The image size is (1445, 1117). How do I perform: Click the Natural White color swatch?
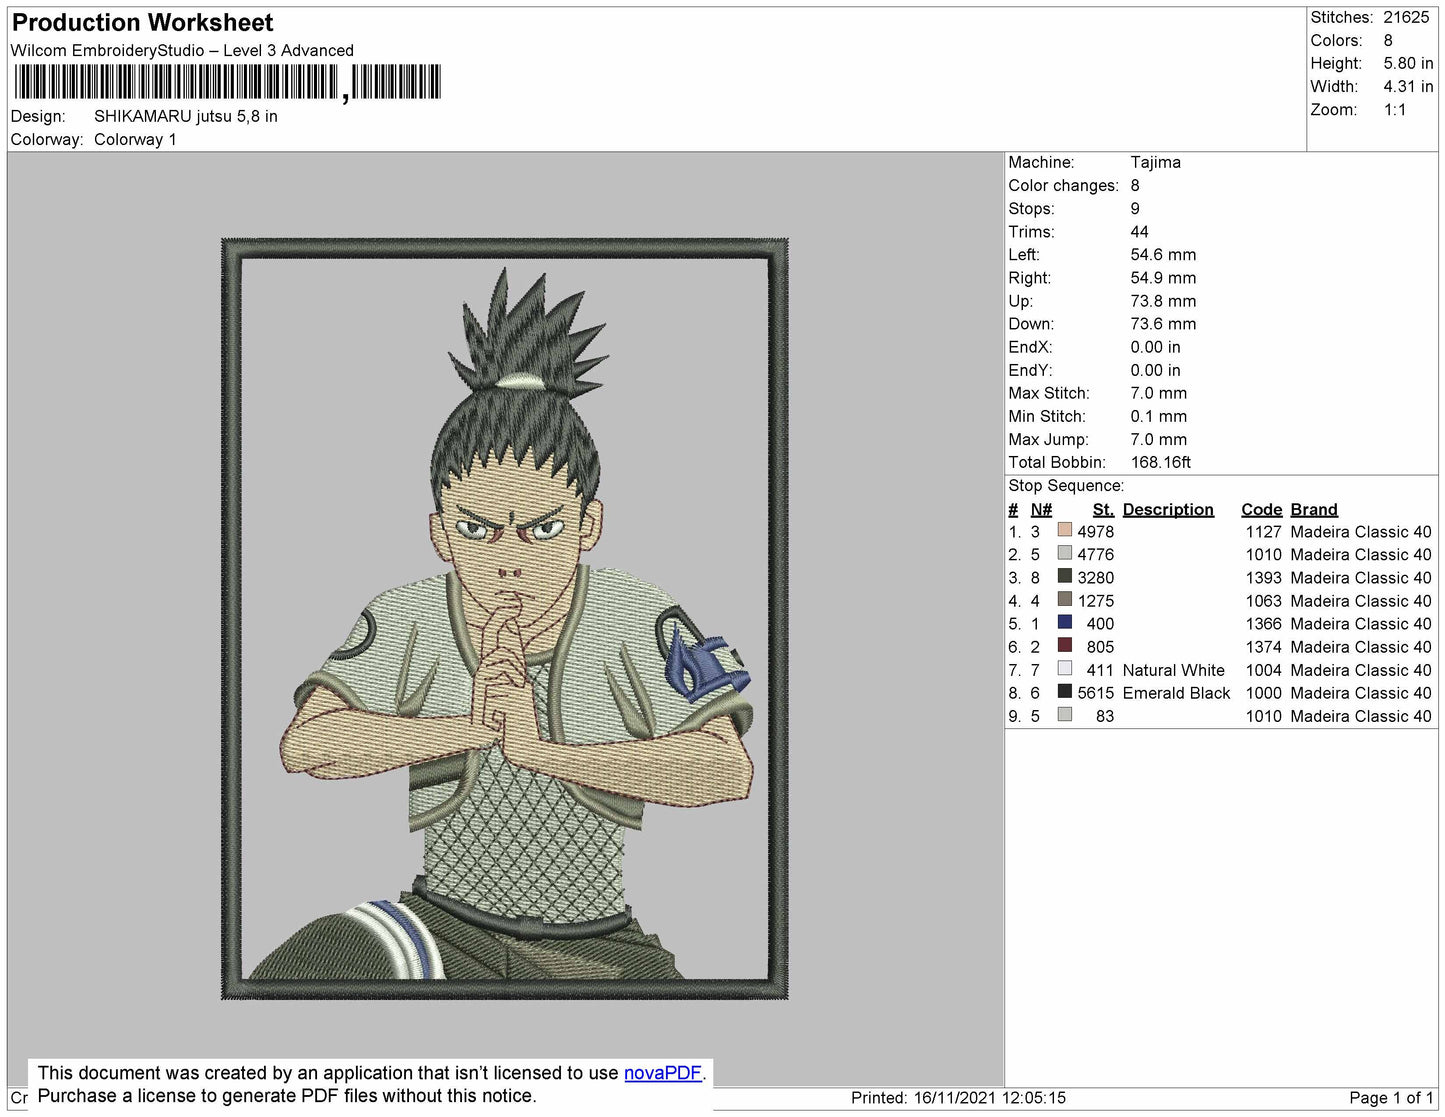(x=1065, y=669)
